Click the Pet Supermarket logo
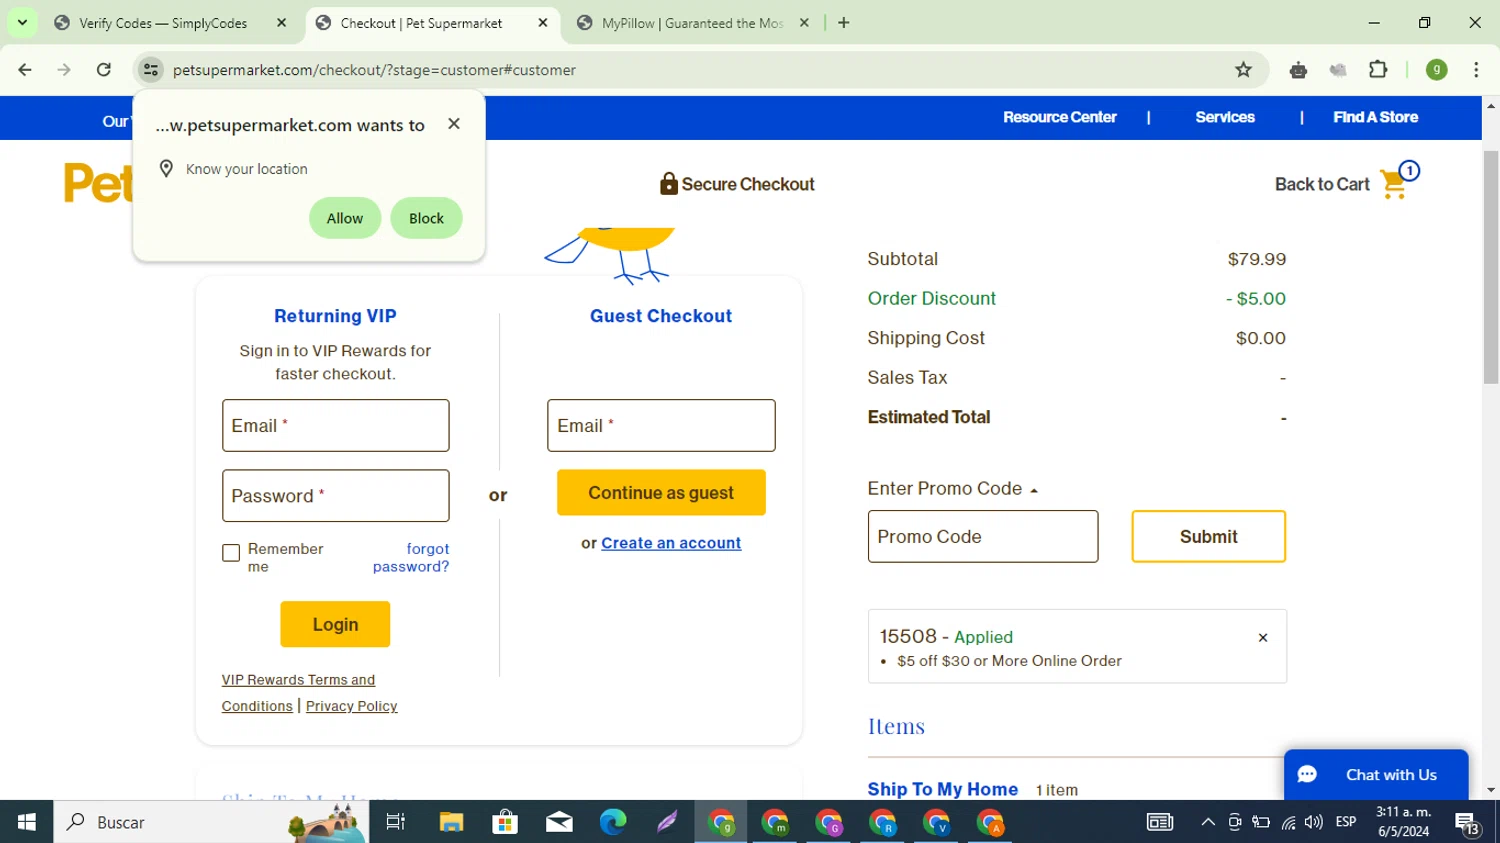1500x843 pixels. tap(98, 184)
